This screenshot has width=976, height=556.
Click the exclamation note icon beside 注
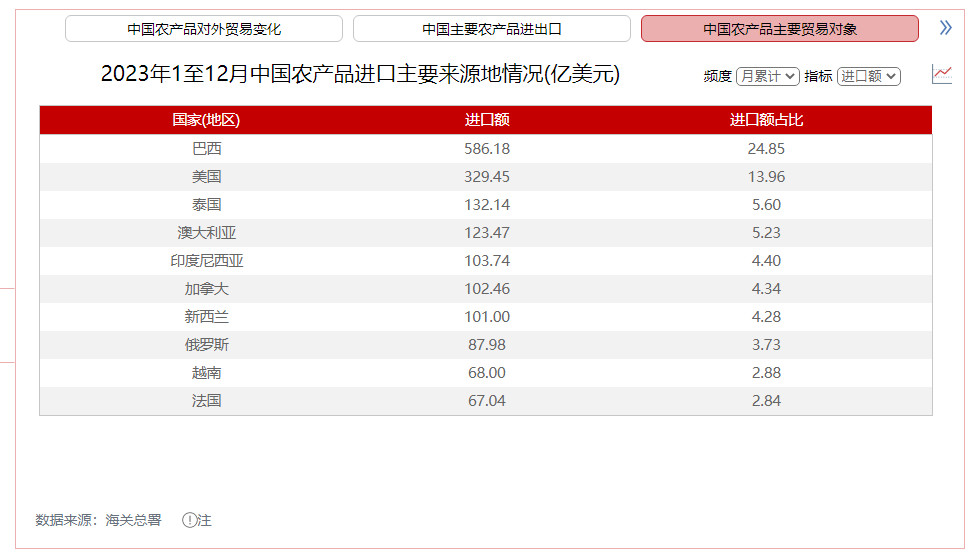point(189,520)
